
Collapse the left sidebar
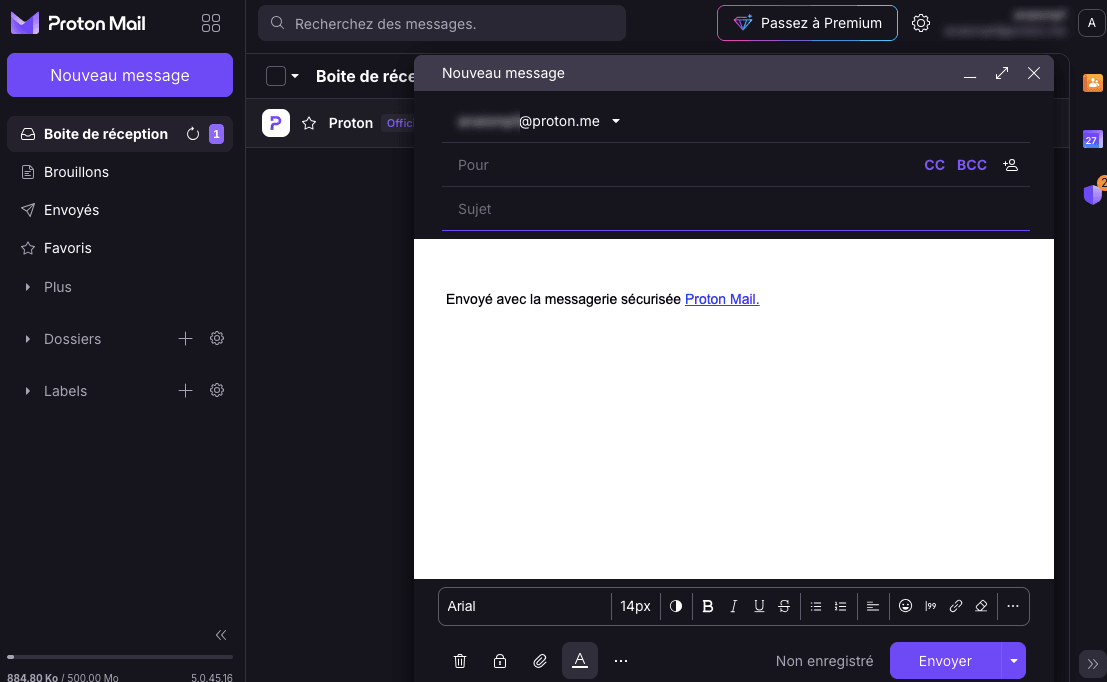click(221, 635)
